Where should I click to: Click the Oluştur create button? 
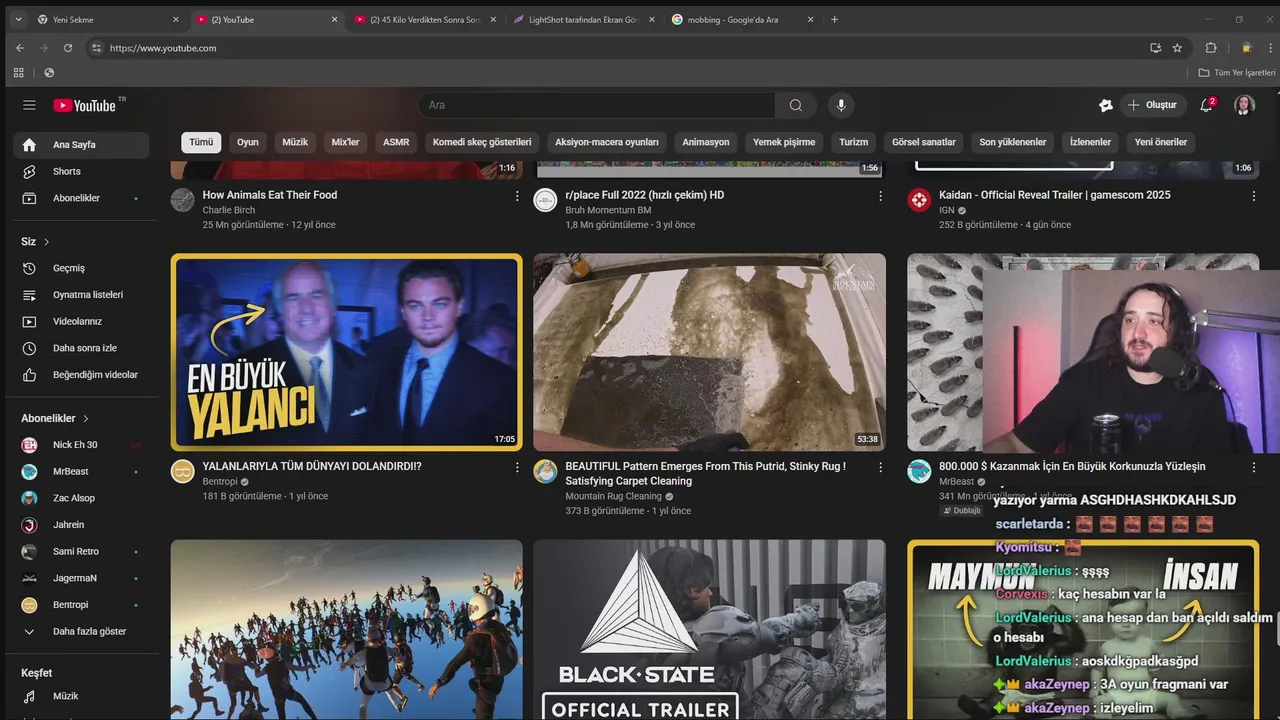(x=1152, y=105)
